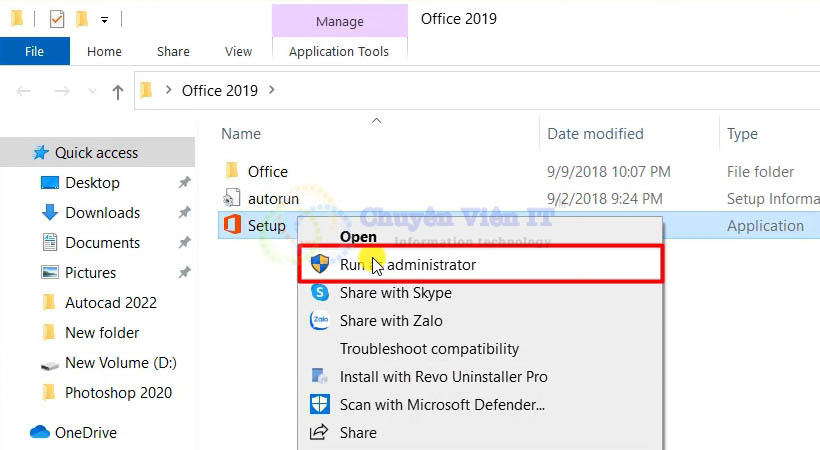This screenshot has width=820, height=450.
Task: Open the File menu tab
Action: click(x=34, y=51)
